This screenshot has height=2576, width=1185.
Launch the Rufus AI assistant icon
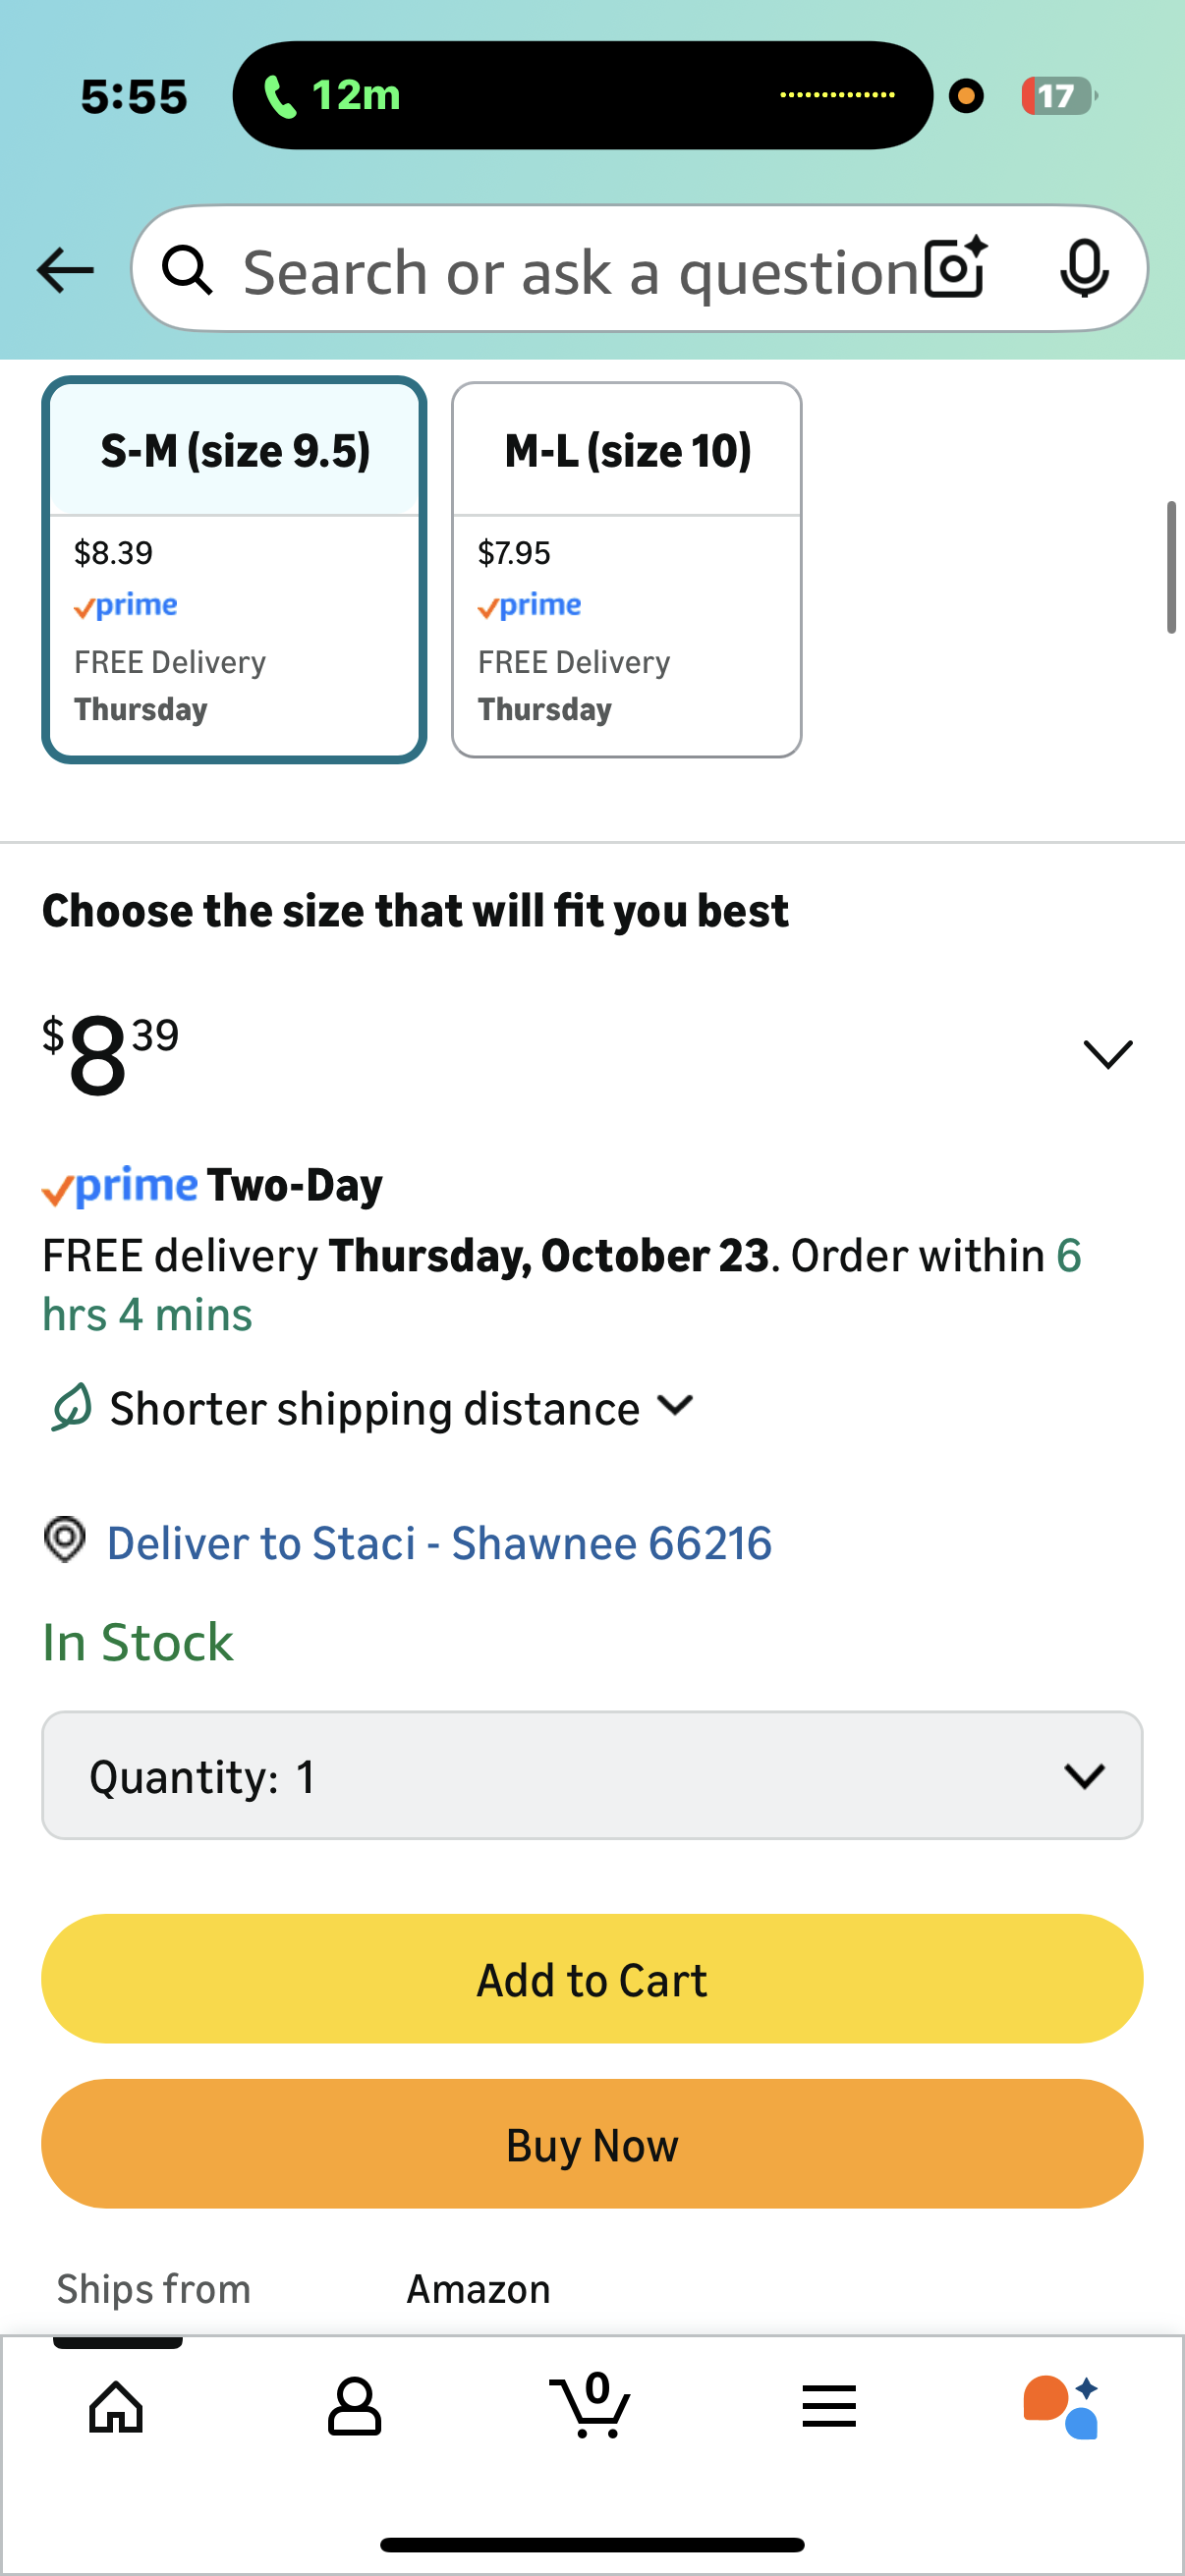click(x=1061, y=2406)
